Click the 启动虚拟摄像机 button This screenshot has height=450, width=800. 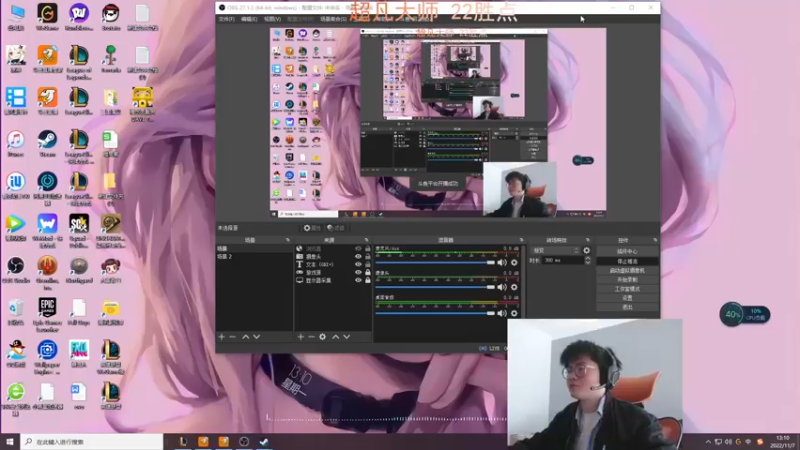tap(627, 270)
